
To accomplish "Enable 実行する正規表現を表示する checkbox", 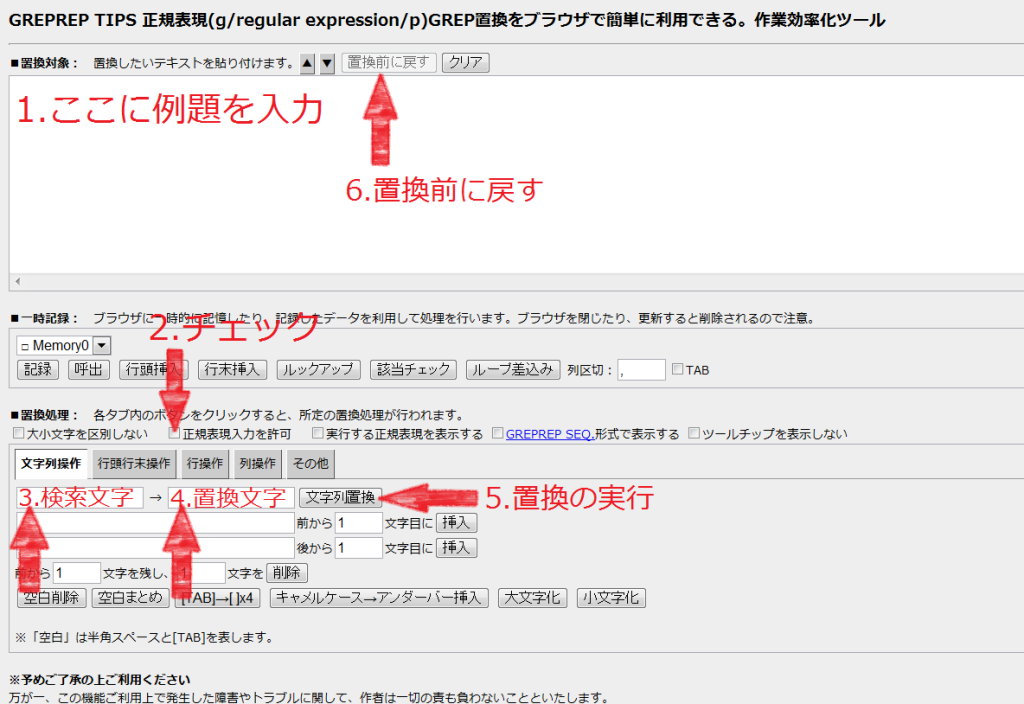I will pos(318,434).
